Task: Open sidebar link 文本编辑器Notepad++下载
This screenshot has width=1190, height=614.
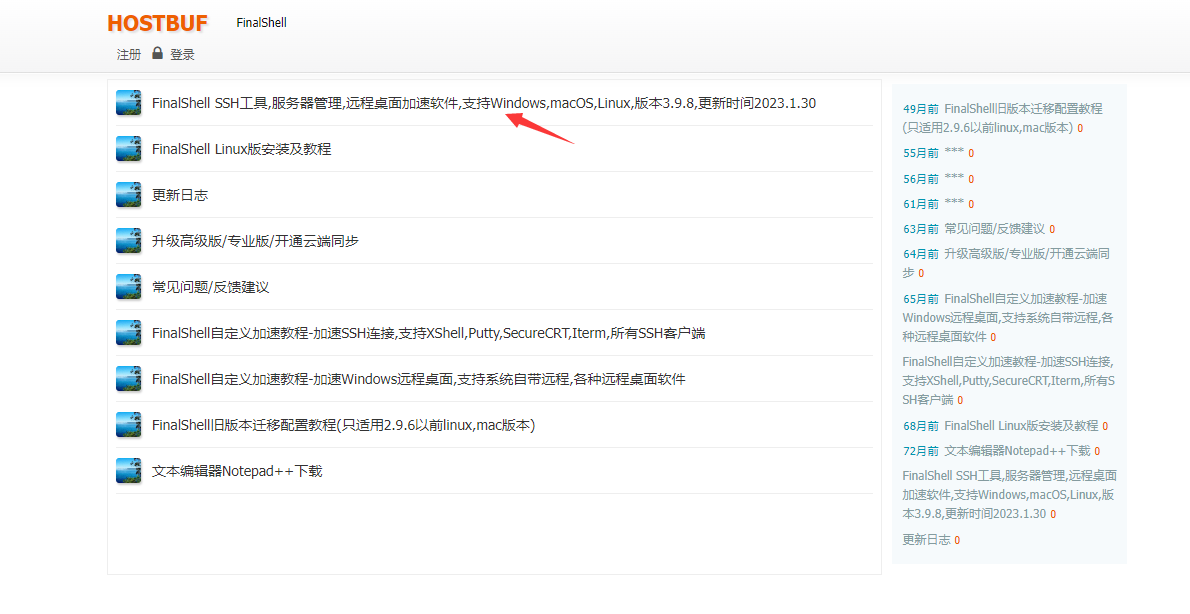Action: click(x=1017, y=451)
